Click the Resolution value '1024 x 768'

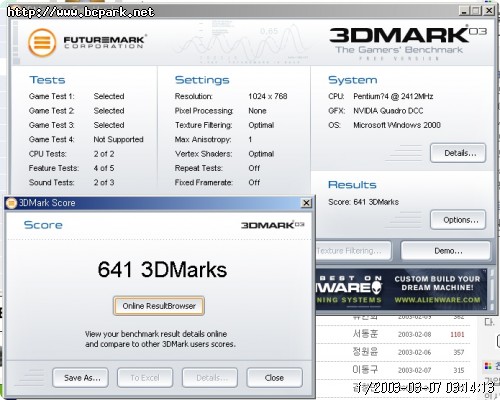click(x=268, y=96)
